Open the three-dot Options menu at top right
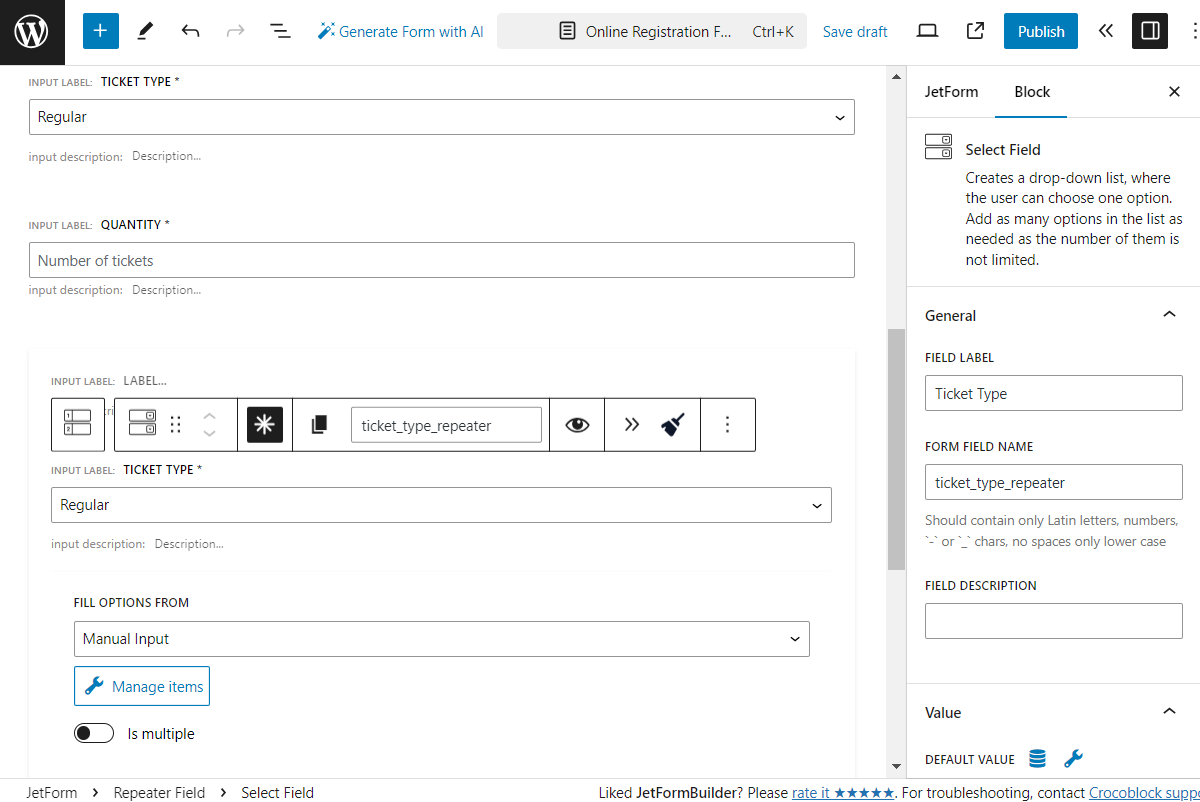This screenshot has width=1200, height=802. (1194, 31)
